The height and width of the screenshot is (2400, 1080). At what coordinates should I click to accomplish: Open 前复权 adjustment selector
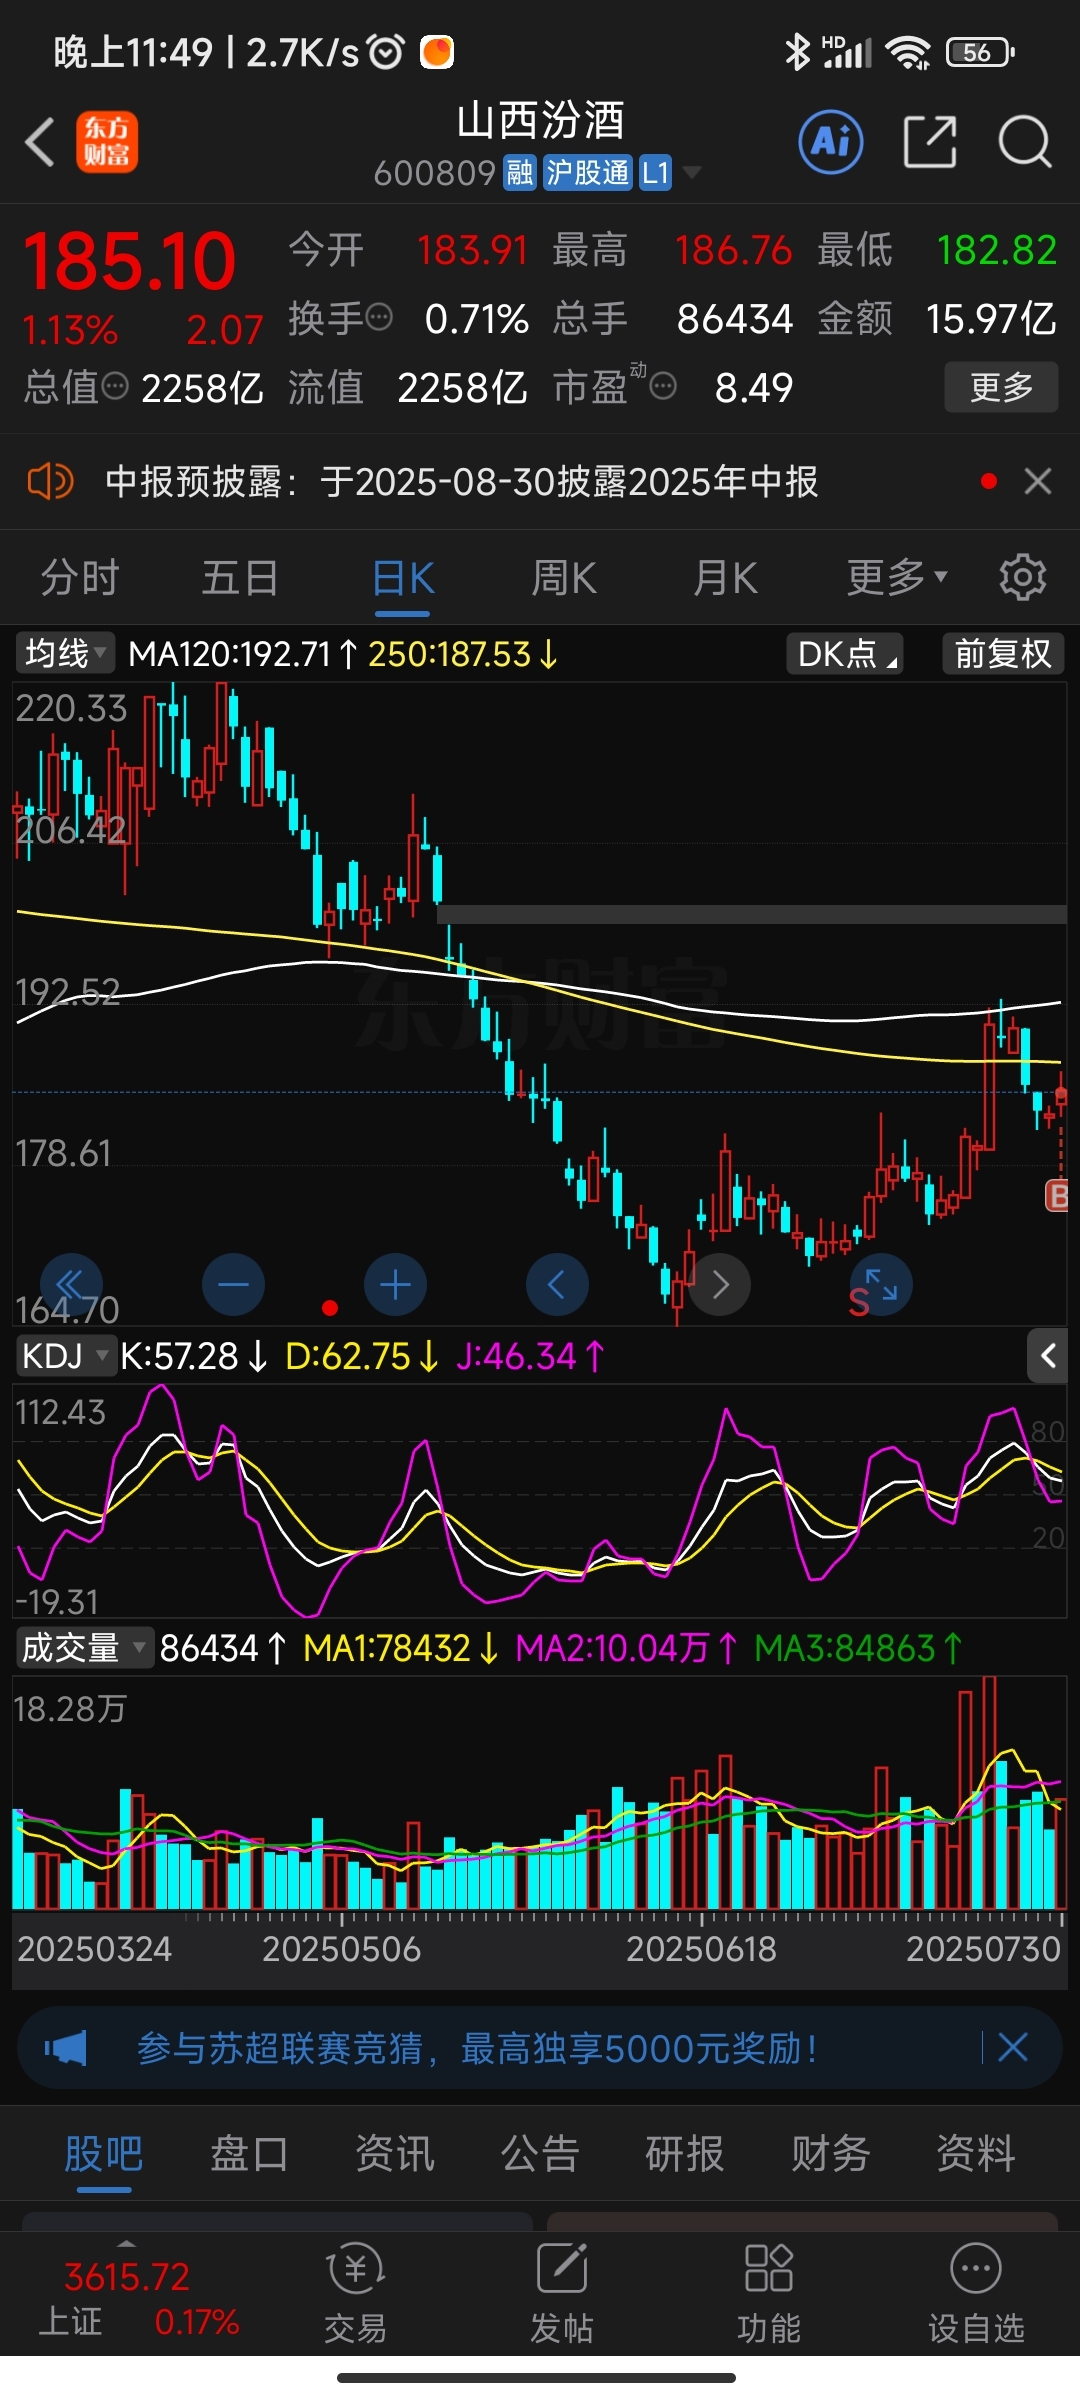coord(1003,654)
